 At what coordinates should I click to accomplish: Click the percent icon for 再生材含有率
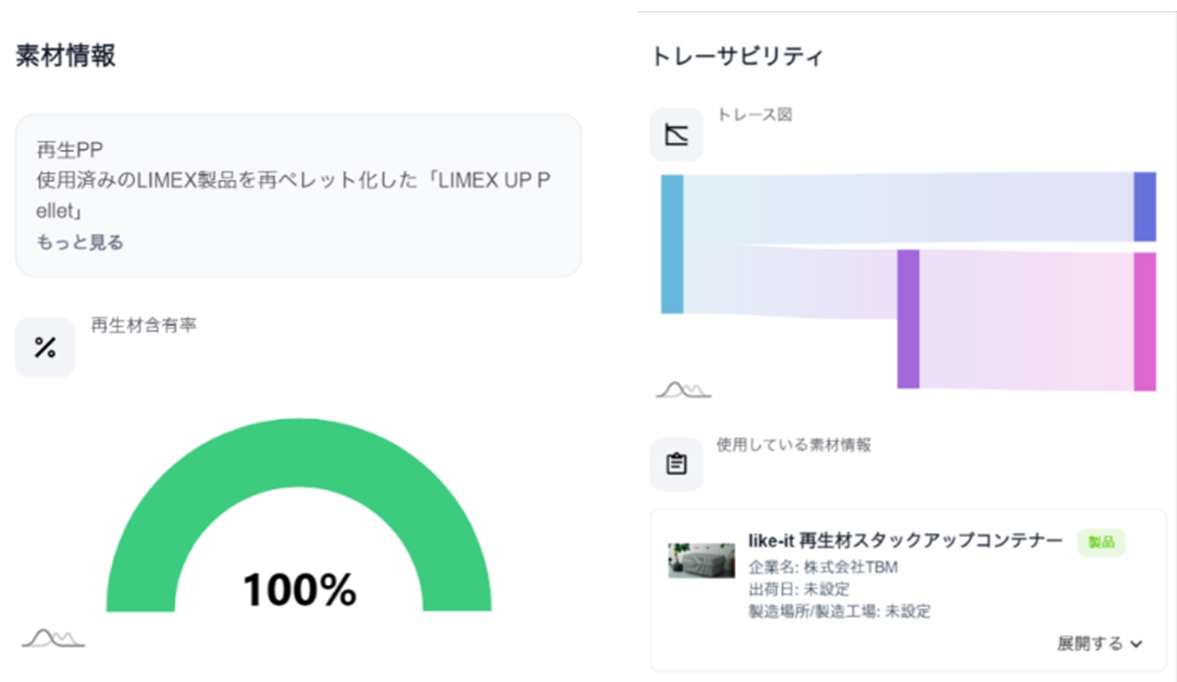coord(45,348)
